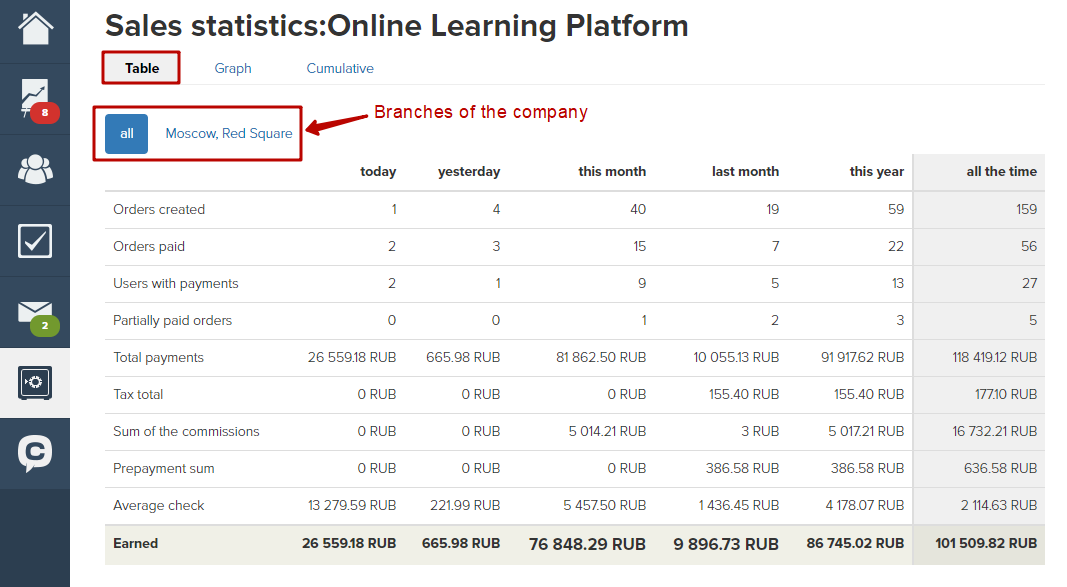
Task: Click Total payments last month 10 055.13 RUB
Action: pos(736,357)
